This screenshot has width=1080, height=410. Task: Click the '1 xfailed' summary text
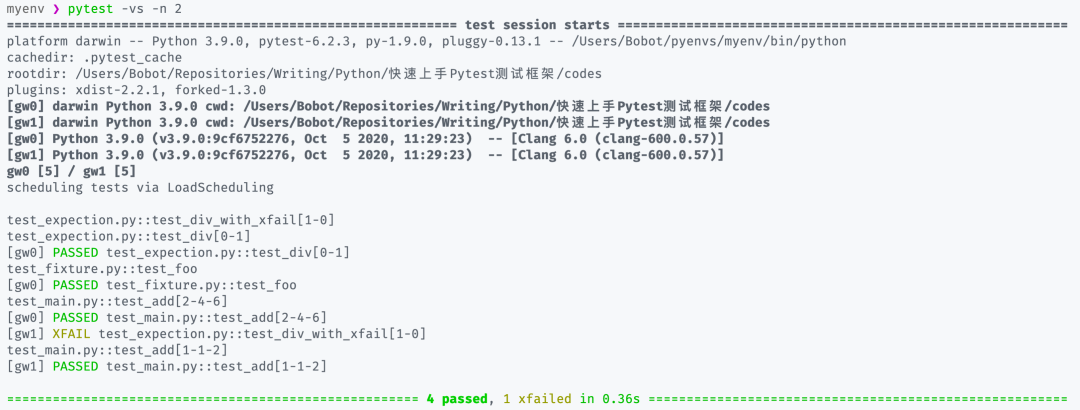(x=536, y=398)
